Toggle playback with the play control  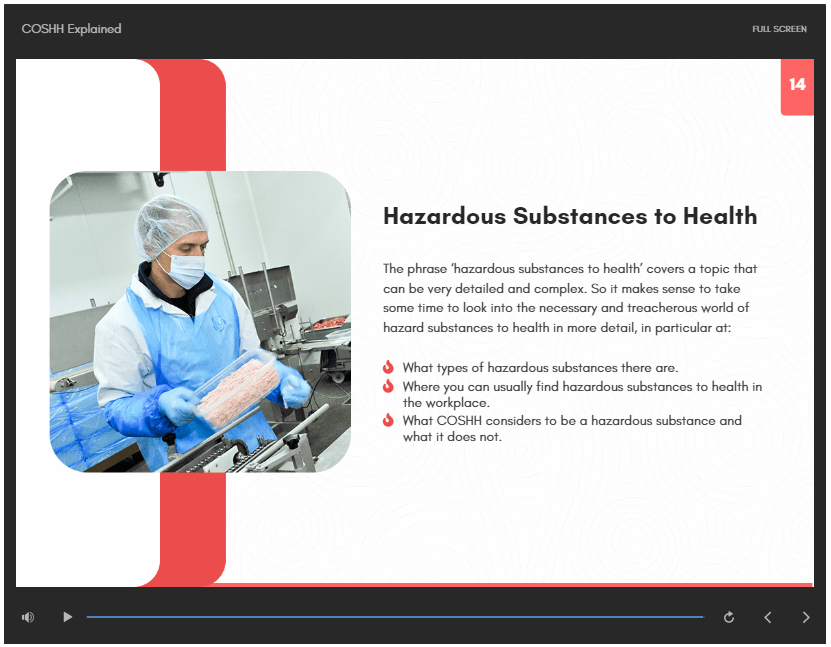point(67,617)
